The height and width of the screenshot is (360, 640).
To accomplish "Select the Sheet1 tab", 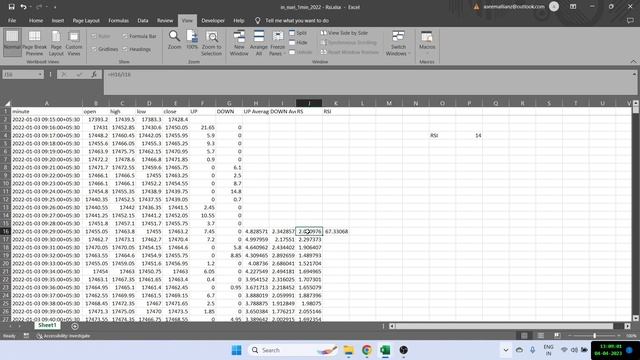I will (x=47, y=325).
